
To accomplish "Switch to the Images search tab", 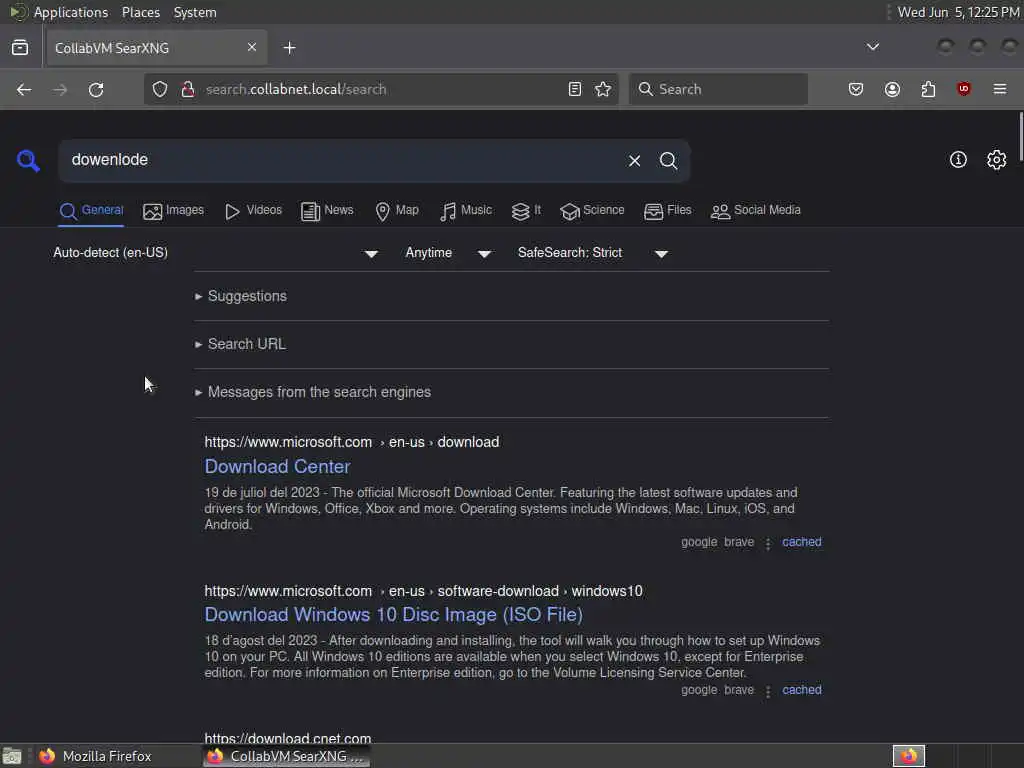I will 173,210.
